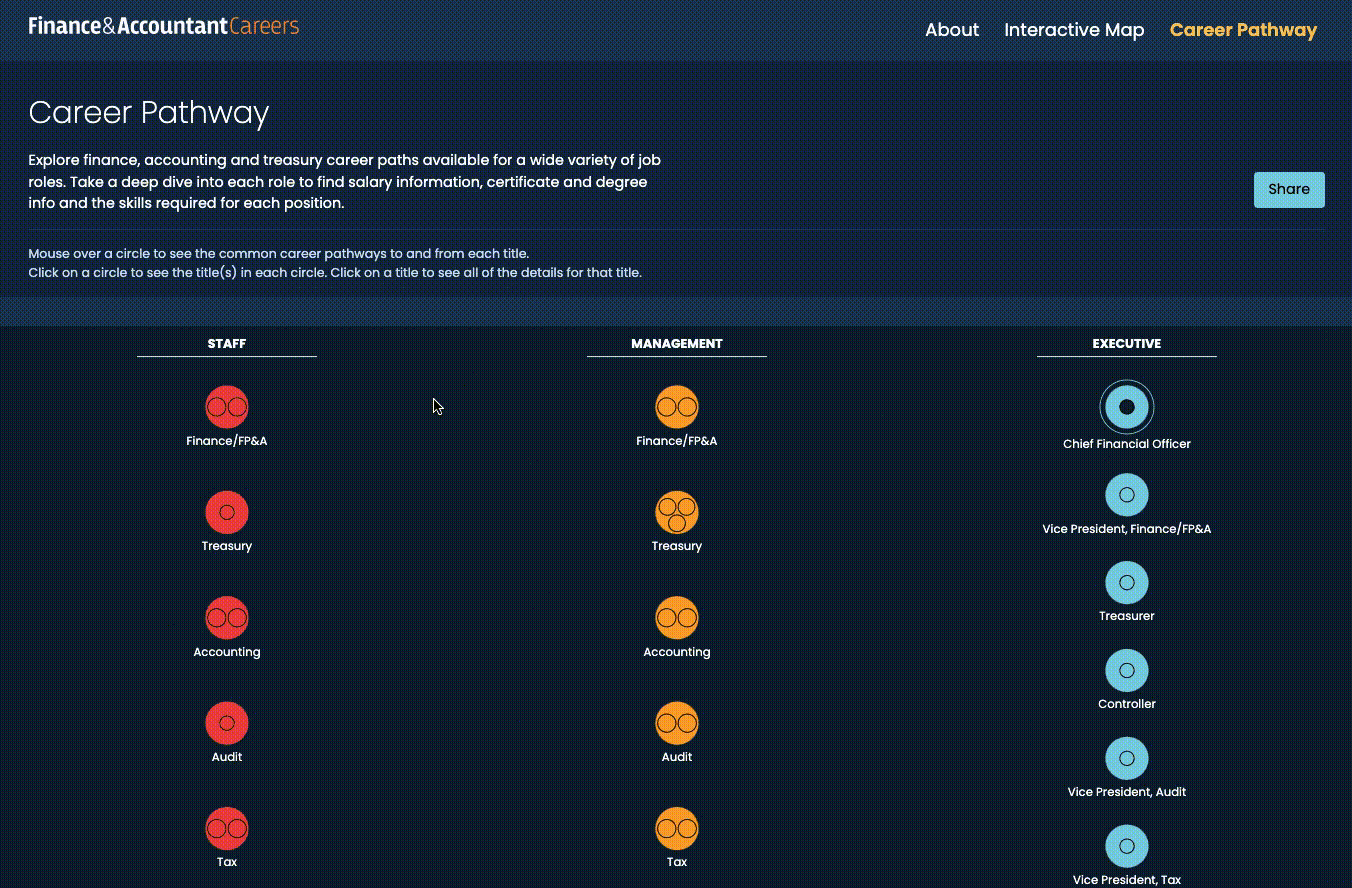Open the Vice President, Audit circle
This screenshot has height=888, width=1352.
pos(1127,759)
